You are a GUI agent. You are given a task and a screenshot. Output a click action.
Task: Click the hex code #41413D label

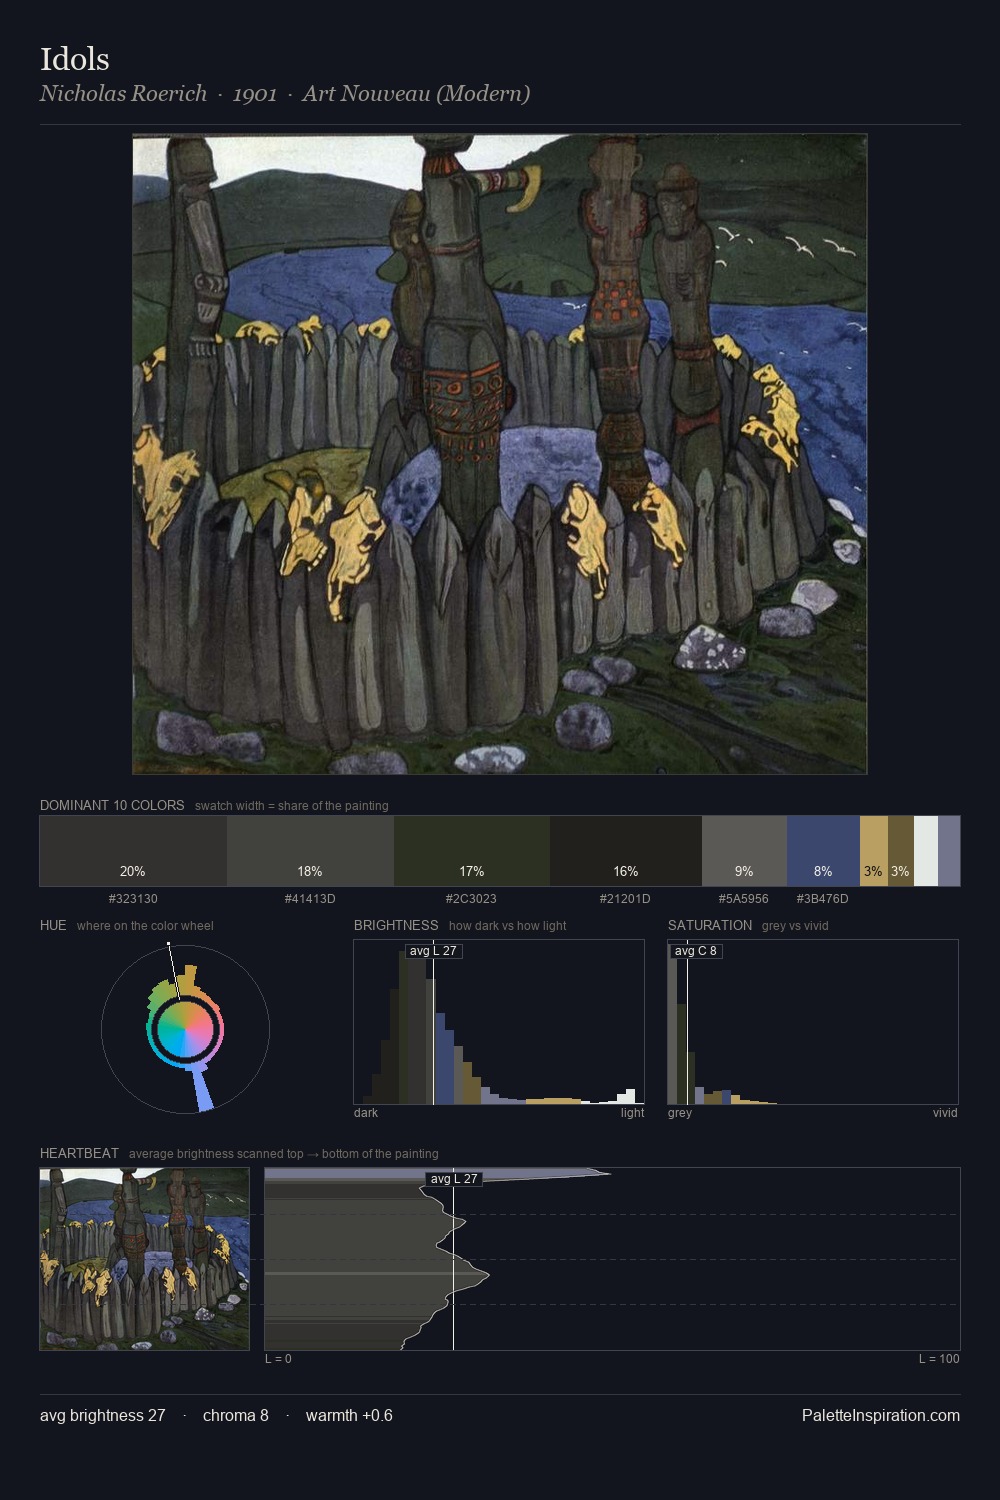310,898
